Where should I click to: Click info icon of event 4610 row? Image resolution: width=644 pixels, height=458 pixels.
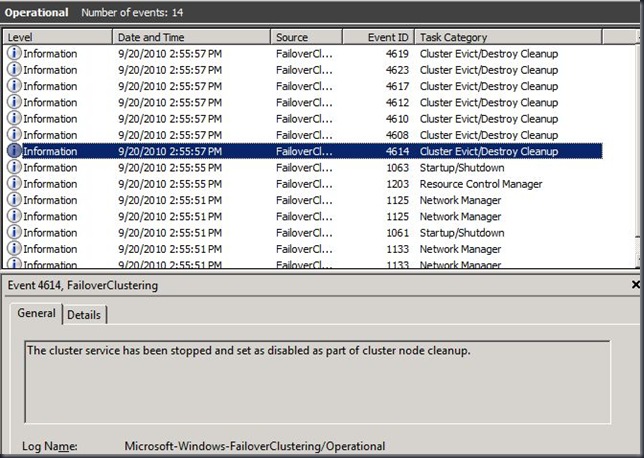tap(14, 119)
